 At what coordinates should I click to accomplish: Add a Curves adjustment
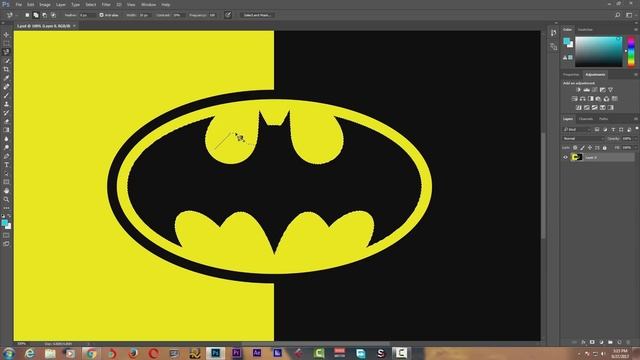[594, 90]
